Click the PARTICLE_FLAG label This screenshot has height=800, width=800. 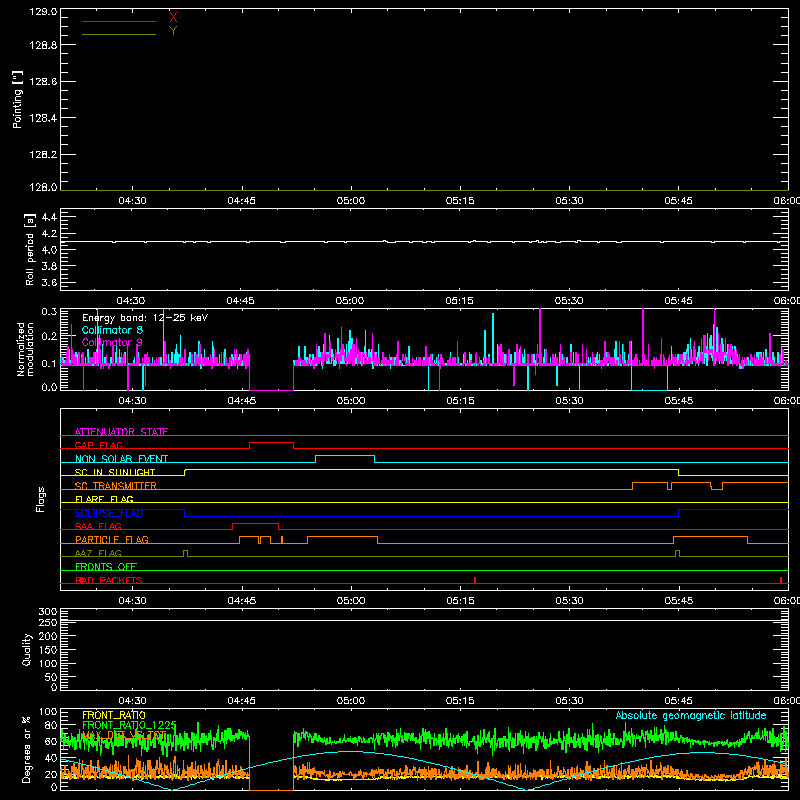(x=112, y=540)
